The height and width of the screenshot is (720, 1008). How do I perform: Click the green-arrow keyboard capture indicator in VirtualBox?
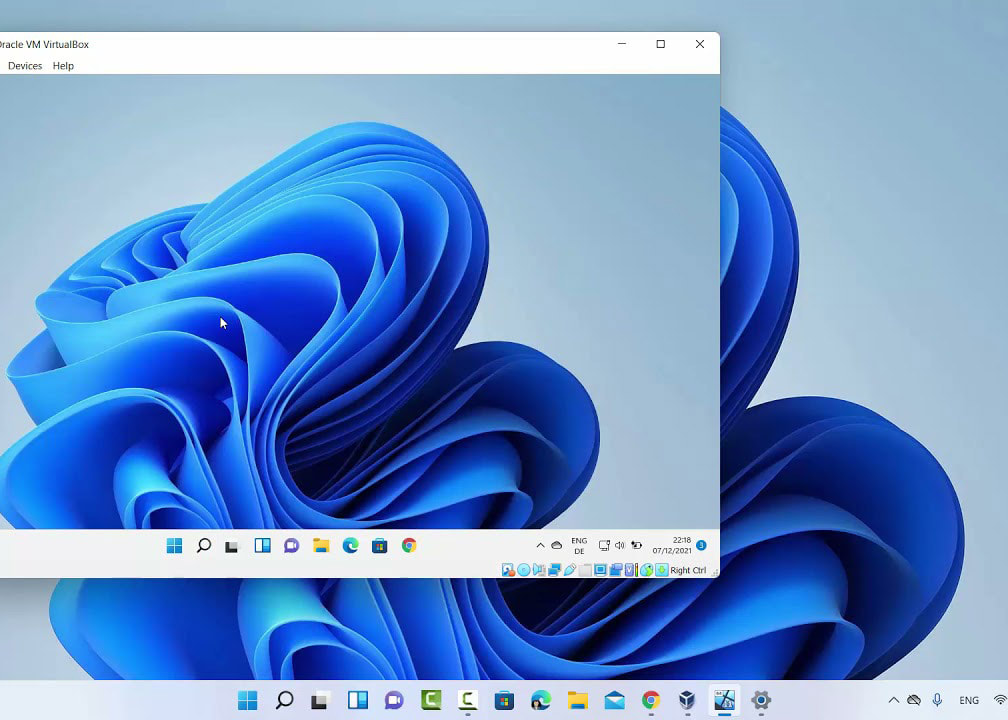tap(662, 570)
